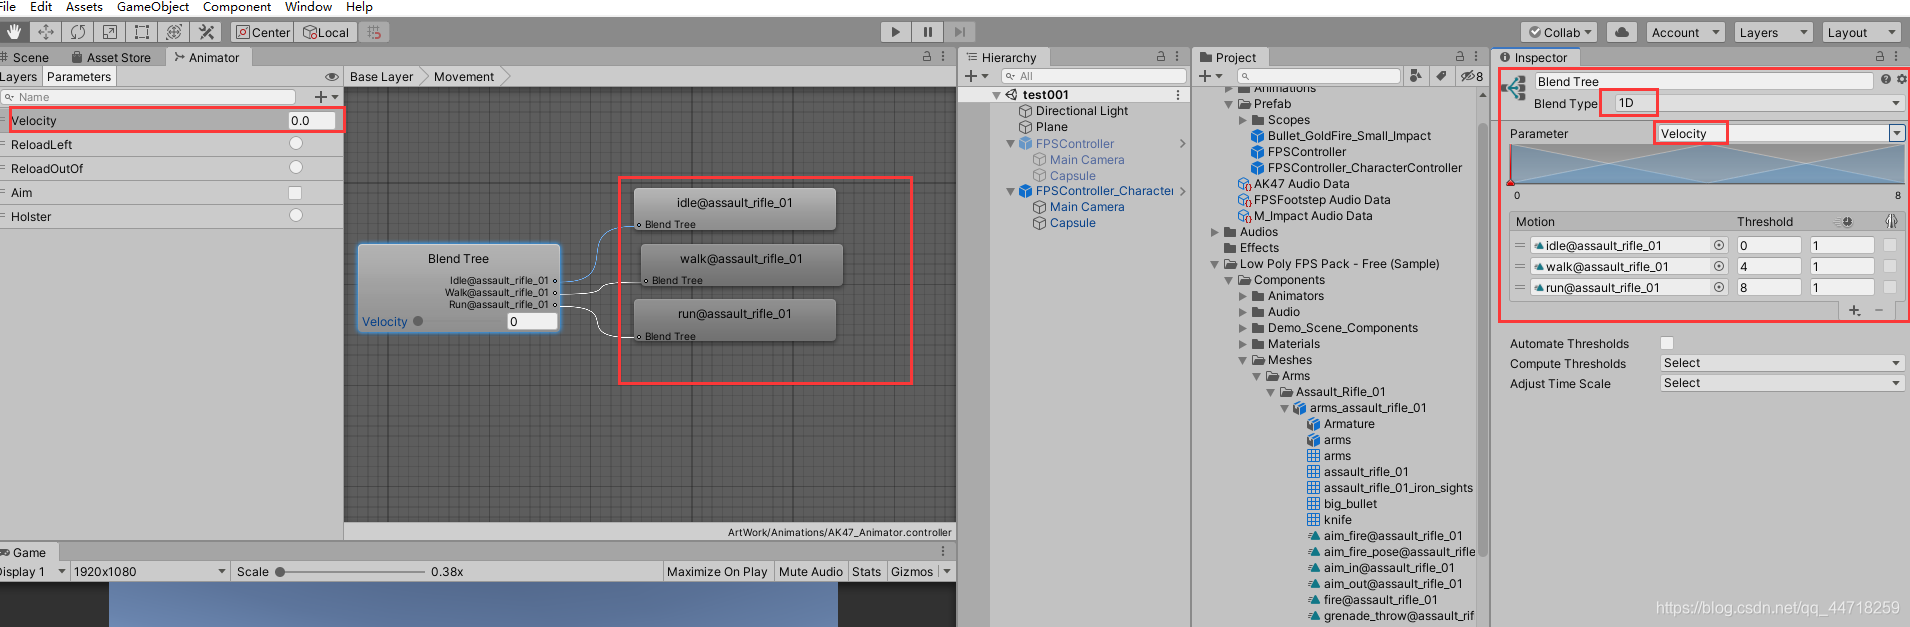
Task: Select the combined Transform tool
Action: pyautogui.click(x=174, y=32)
